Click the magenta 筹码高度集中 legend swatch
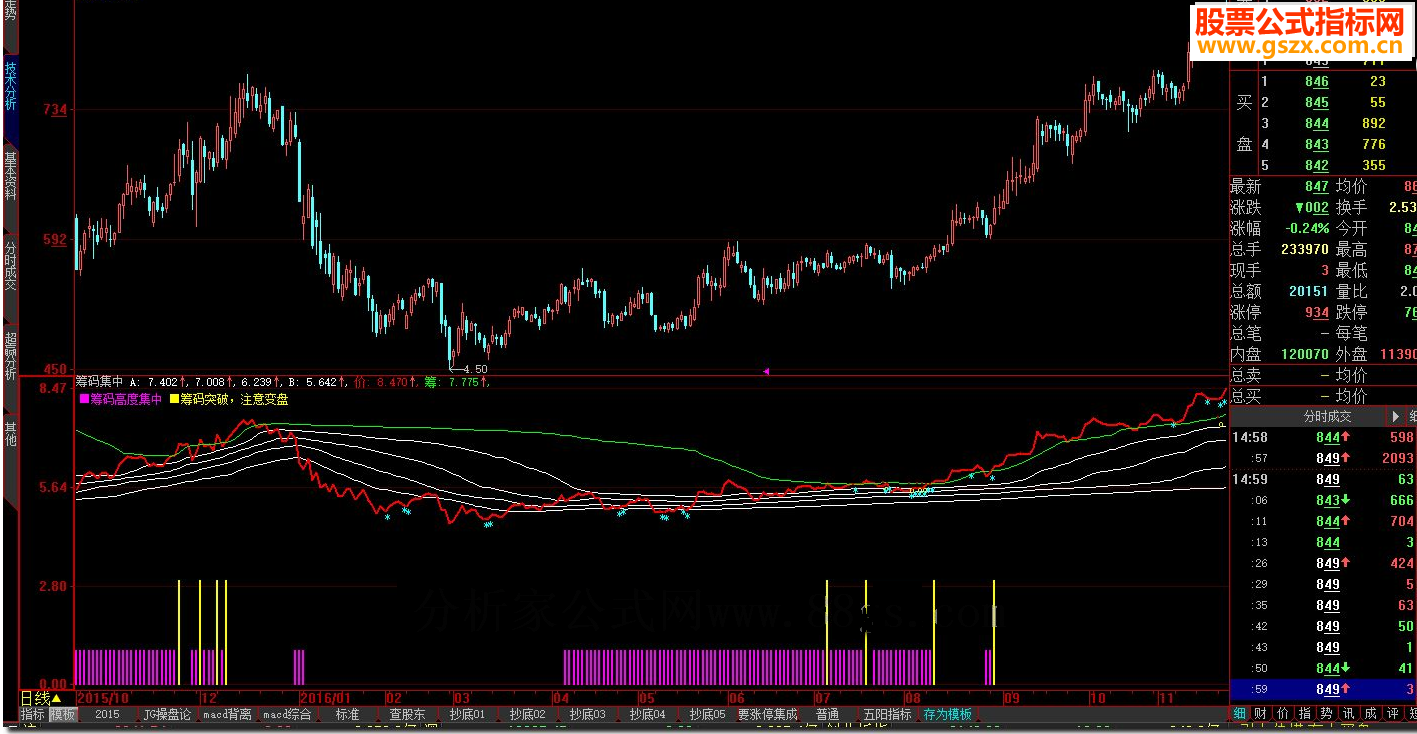1417x734 pixels. [84, 400]
